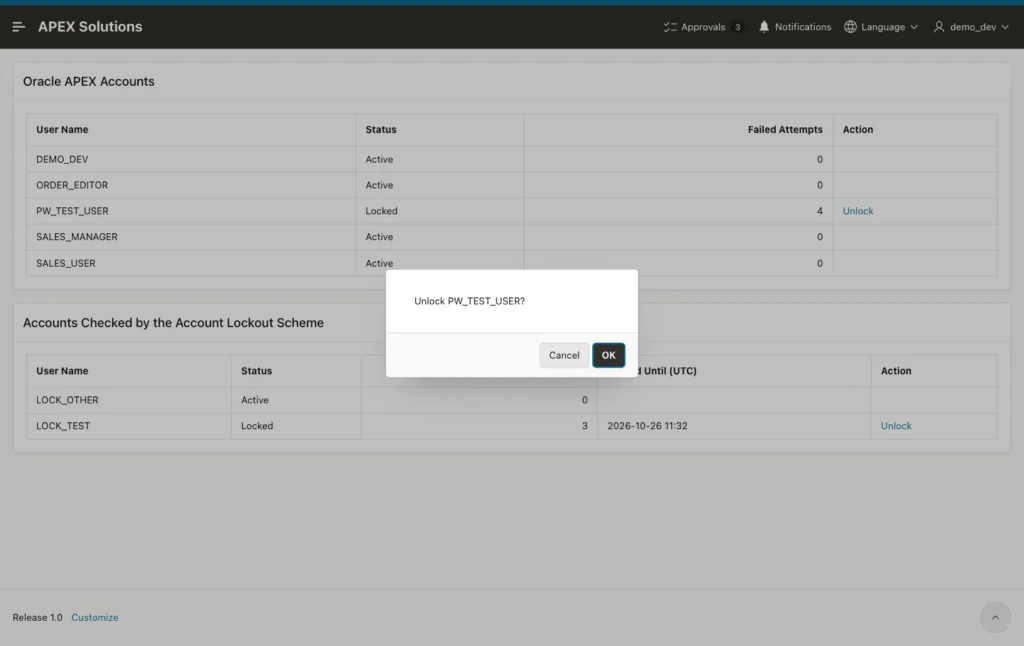The image size is (1024, 646).
Task: Confirm the unlock with OK
Action: point(608,355)
